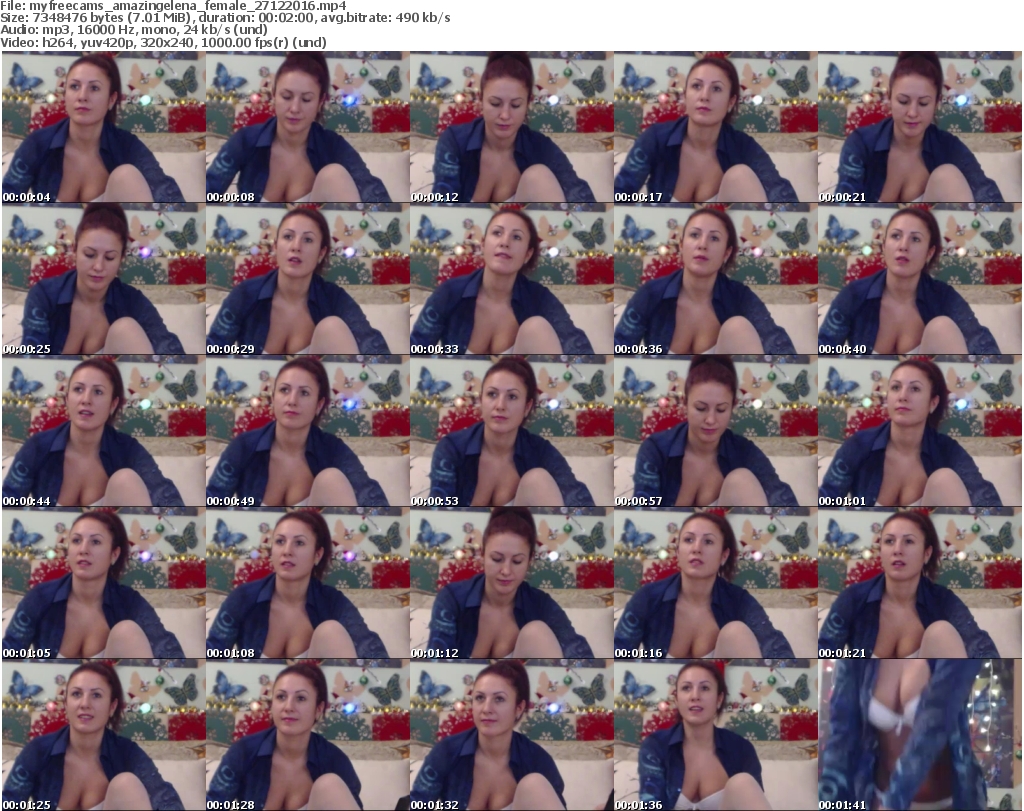Open the frame at 00:00:44
Screen dimensions: 1024x811
pyautogui.click(x=103, y=432)
